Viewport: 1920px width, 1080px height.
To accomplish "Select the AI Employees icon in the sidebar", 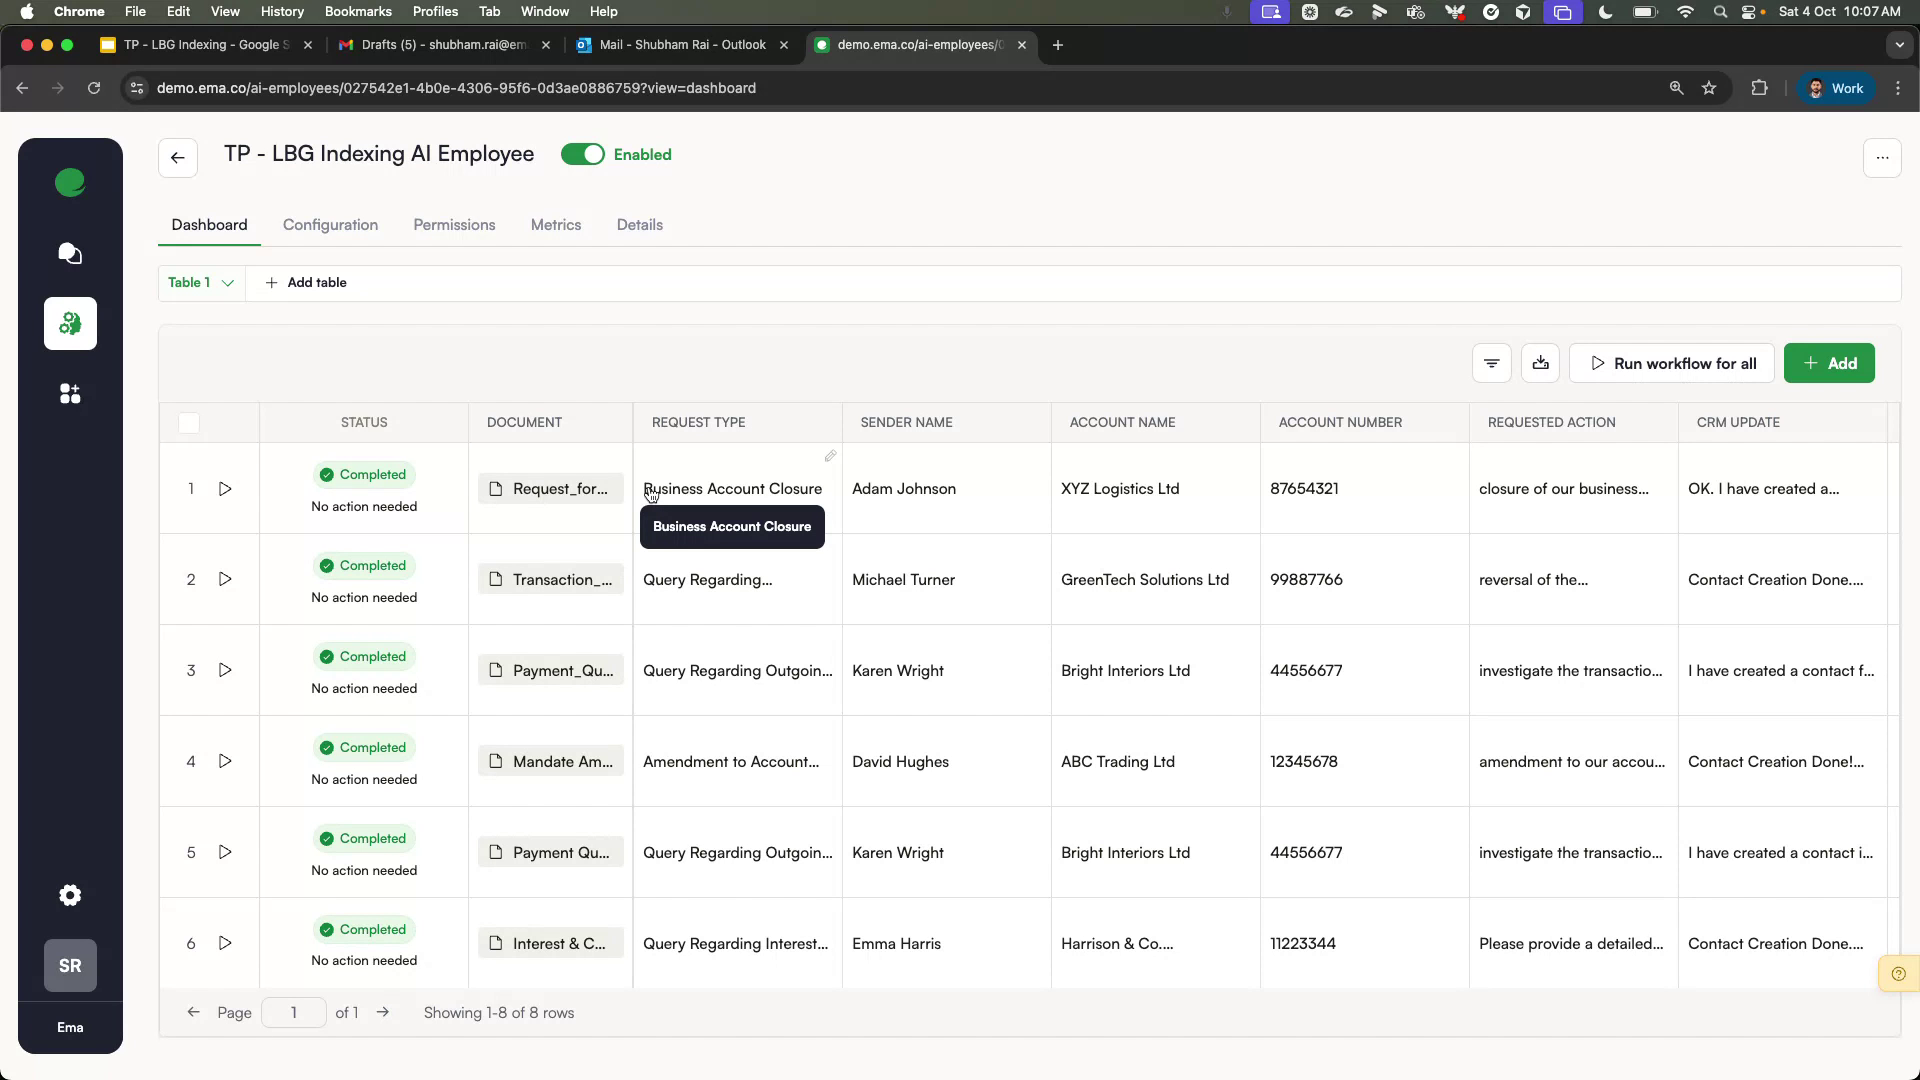I will [70, 323].
